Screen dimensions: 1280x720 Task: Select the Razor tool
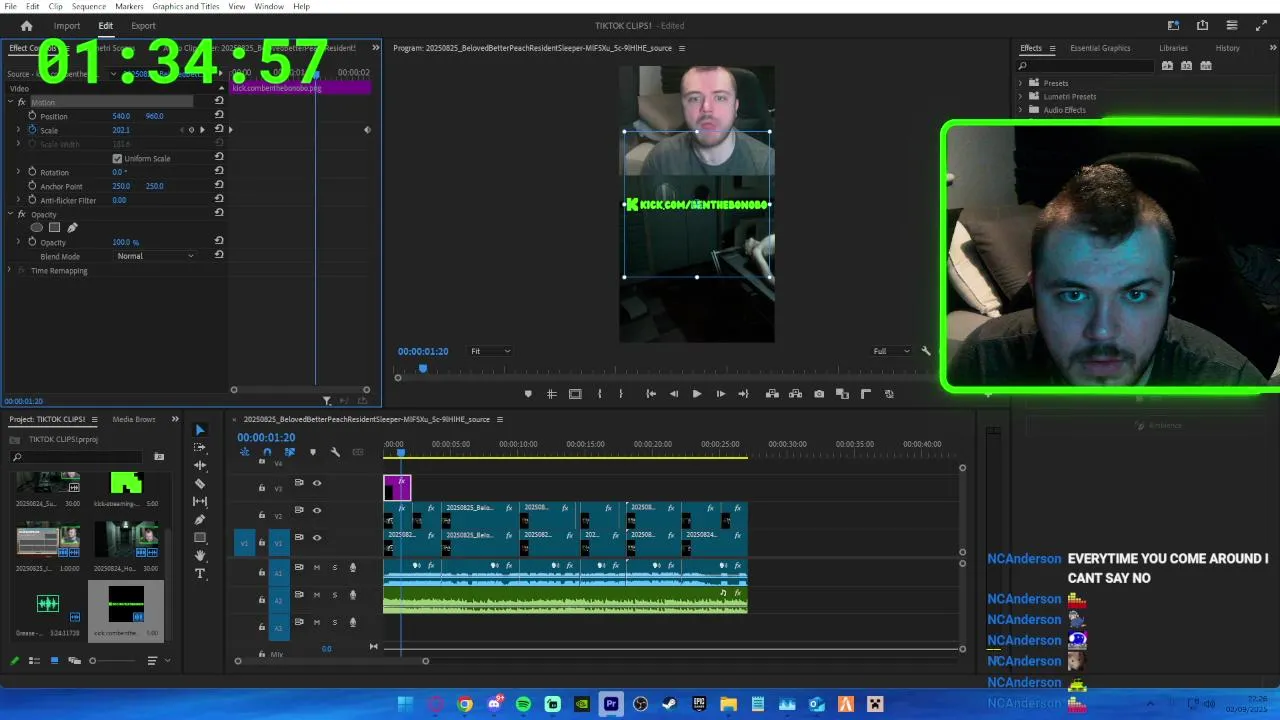200,484
